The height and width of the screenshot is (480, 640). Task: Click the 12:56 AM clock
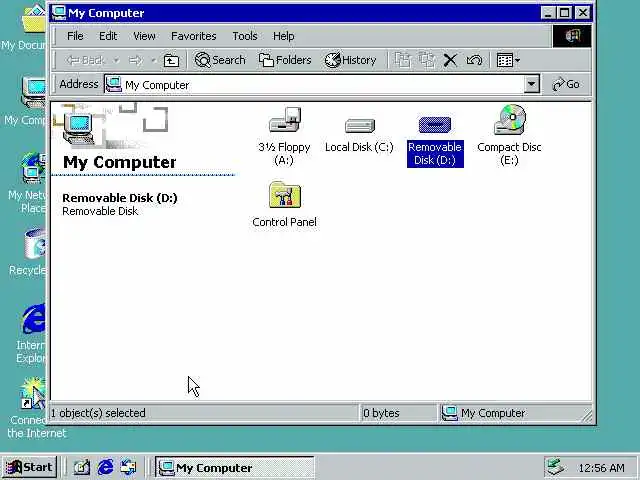point(601,468)
